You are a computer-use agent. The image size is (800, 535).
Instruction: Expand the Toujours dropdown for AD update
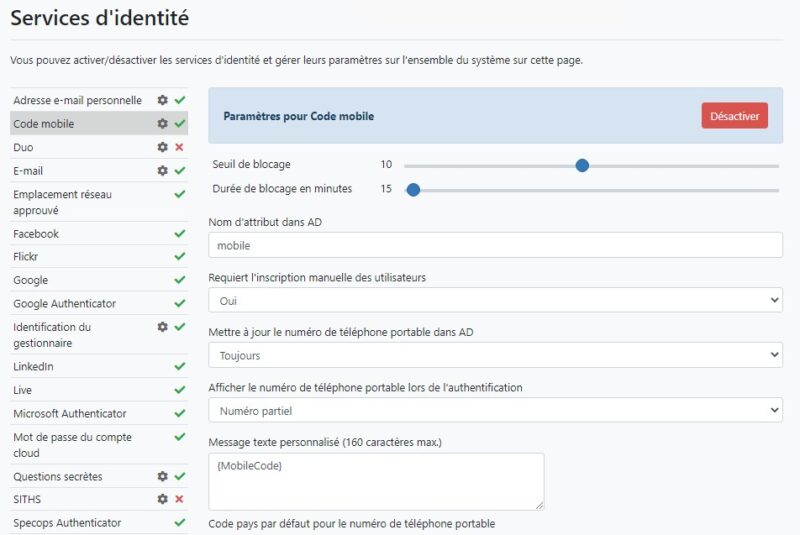(x=495, y=355)
